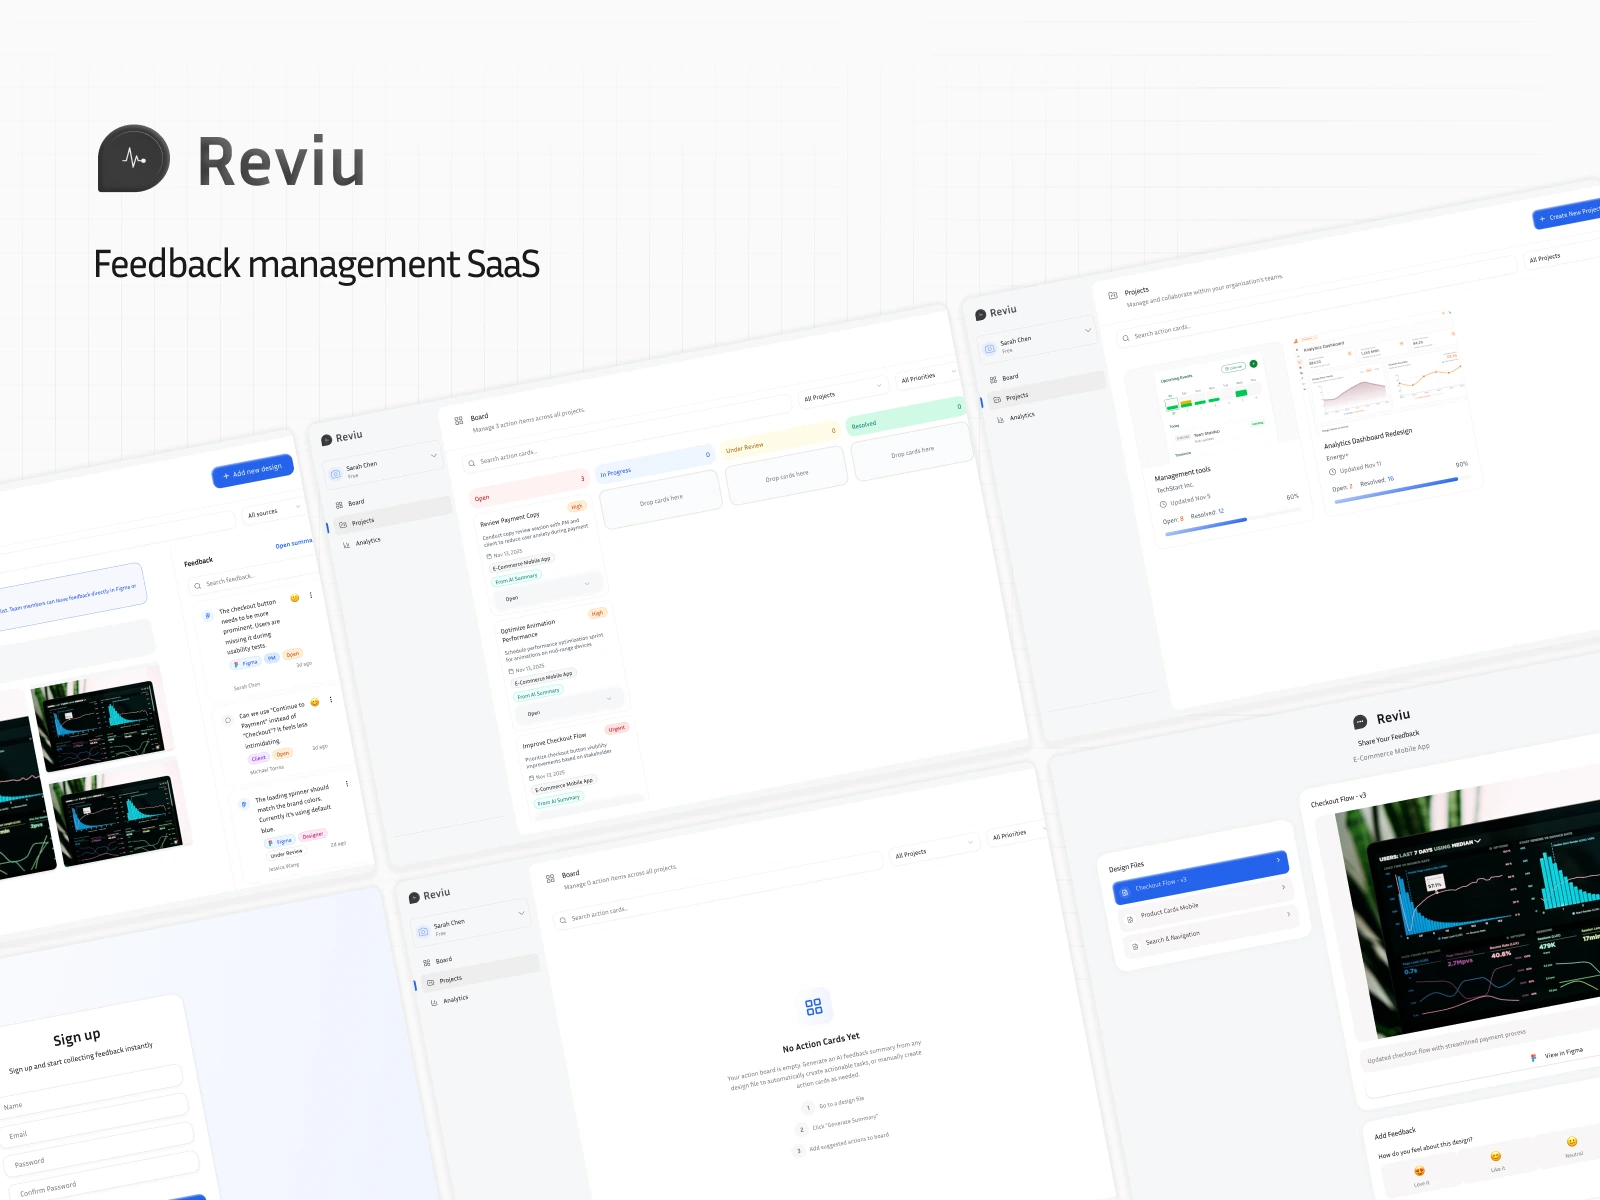Screen dimensions: 1600x1200
Task: Toggle status circle on 'Continue to Payment' feedback
Action: 228,720
